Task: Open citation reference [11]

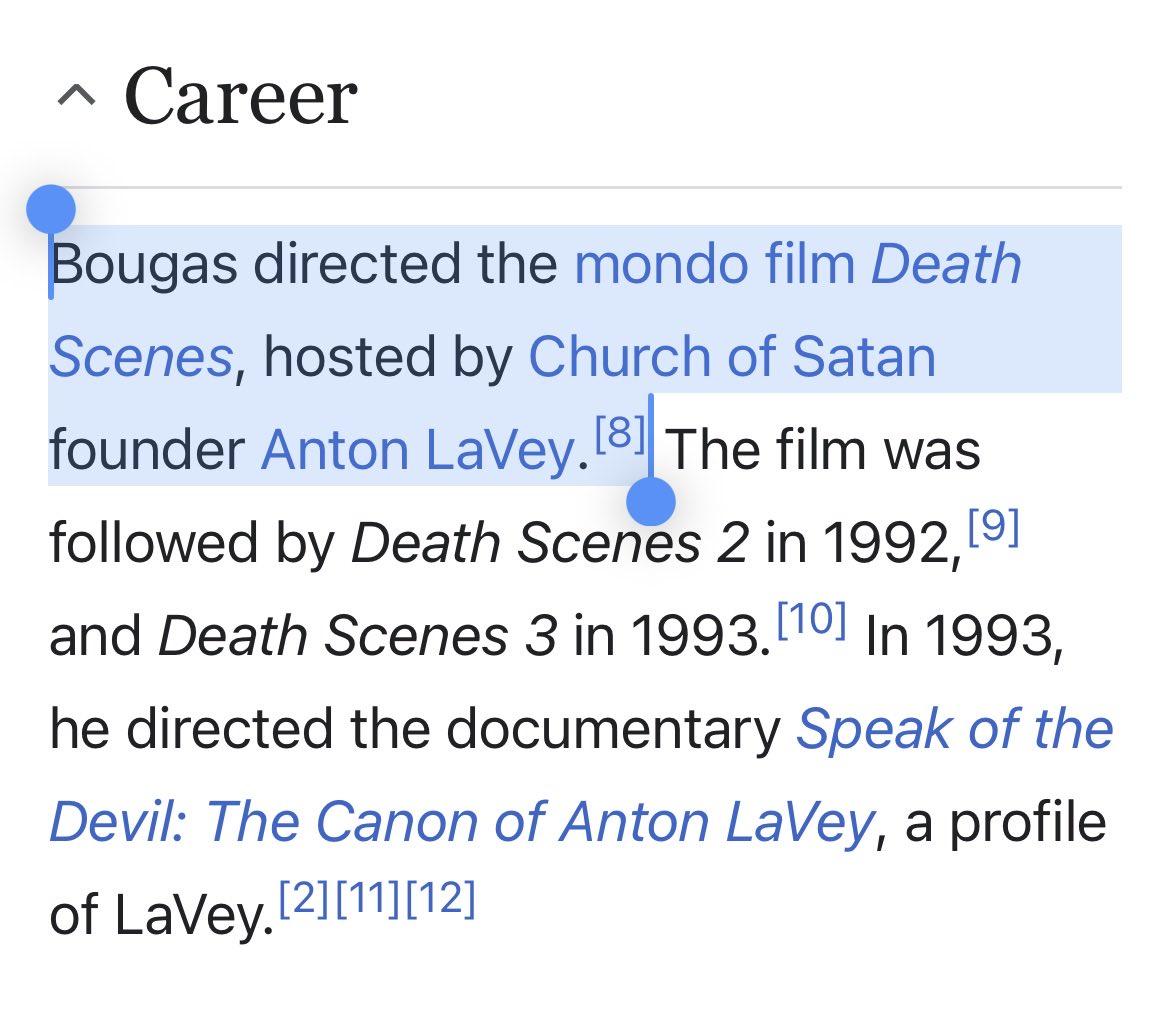Action: [x=366, y=898]
